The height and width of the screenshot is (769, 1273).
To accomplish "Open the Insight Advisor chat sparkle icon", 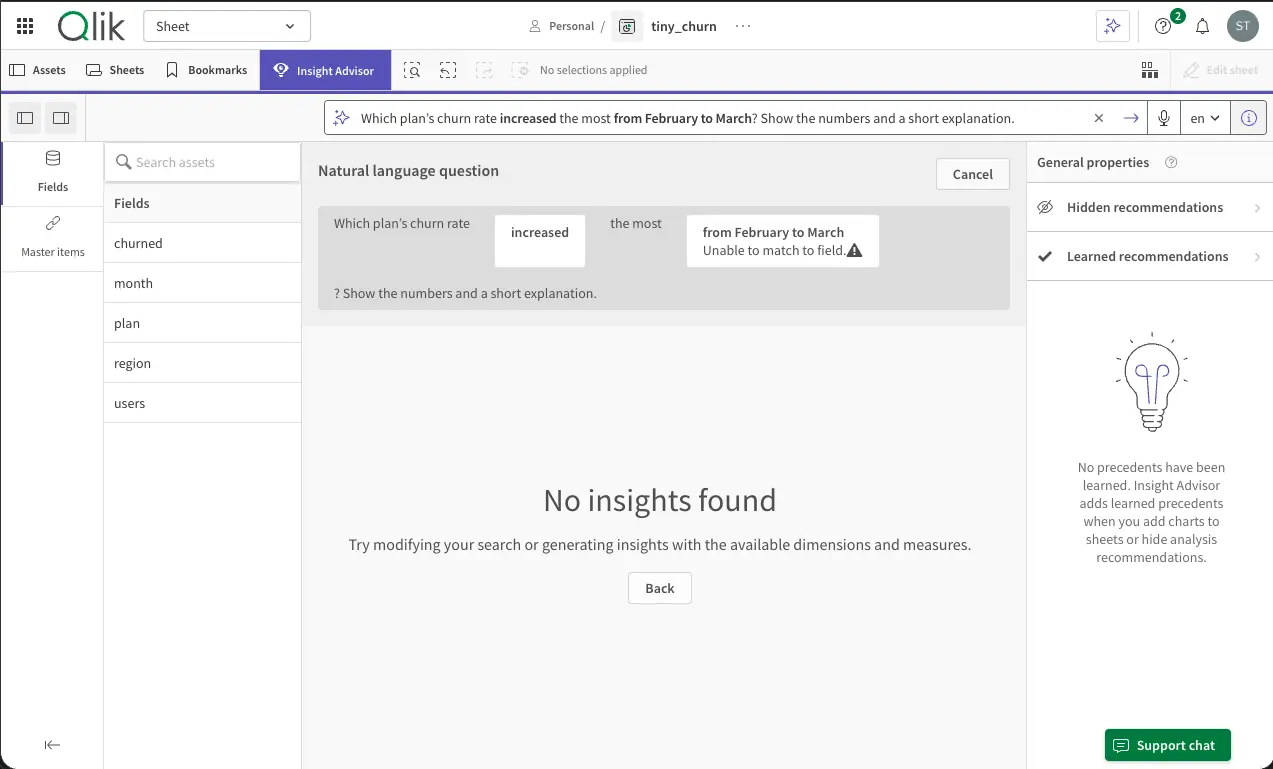I will coord(1112,26).
